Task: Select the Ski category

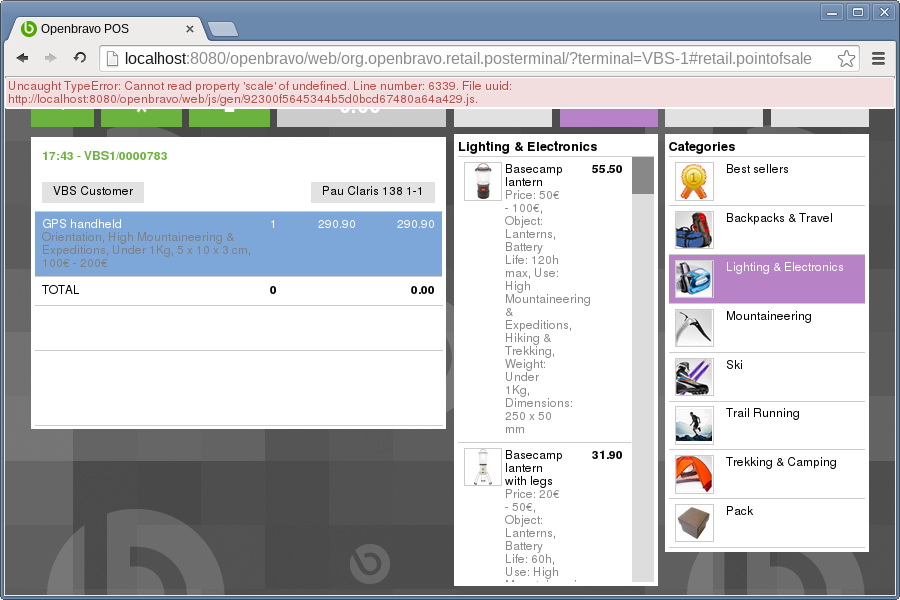Action: (767, 377)
